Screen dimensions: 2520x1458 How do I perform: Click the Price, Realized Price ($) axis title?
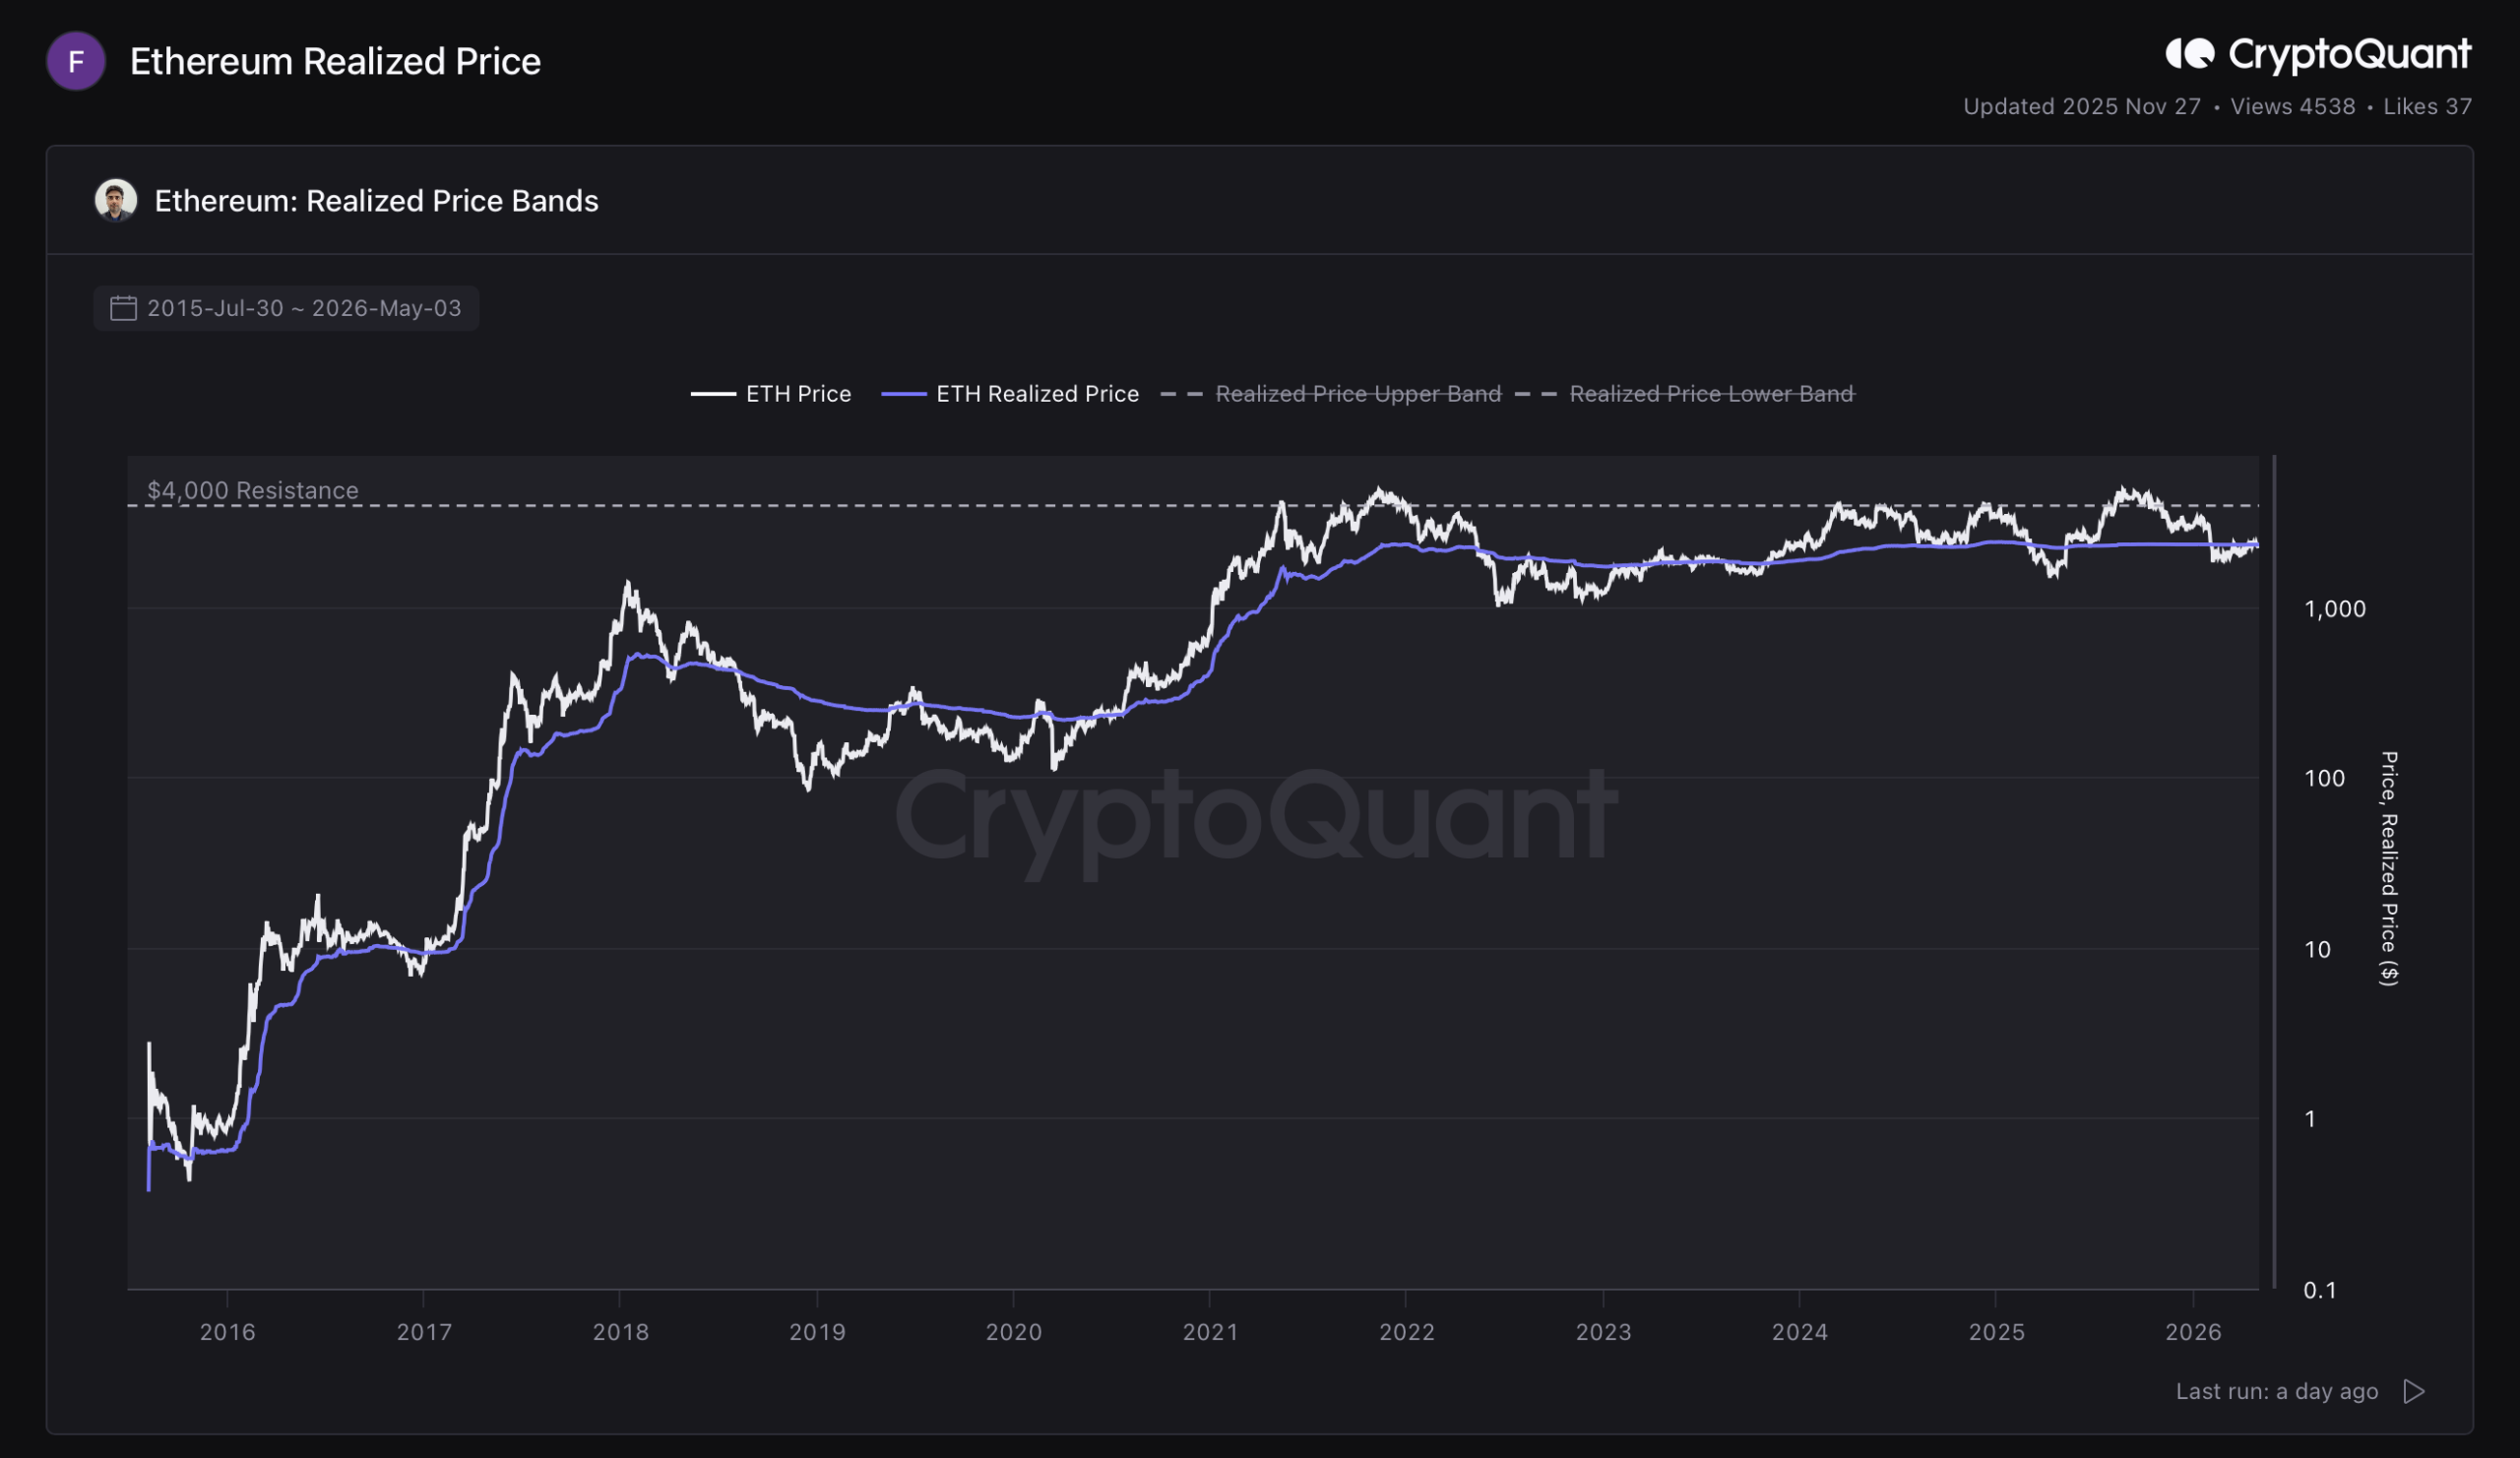[2389, 869]
